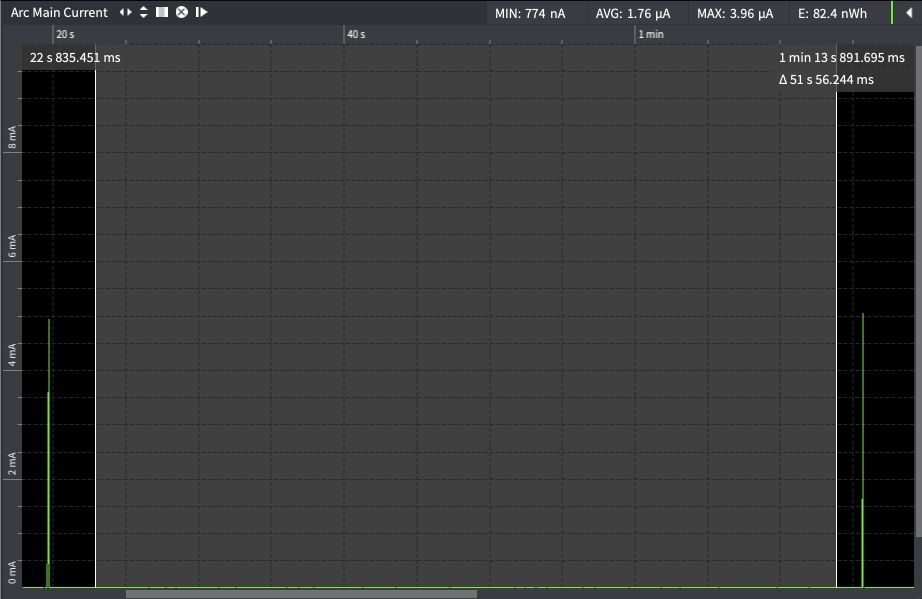
Task: Click the green current spike after selection end
Action: pos(863,450)
